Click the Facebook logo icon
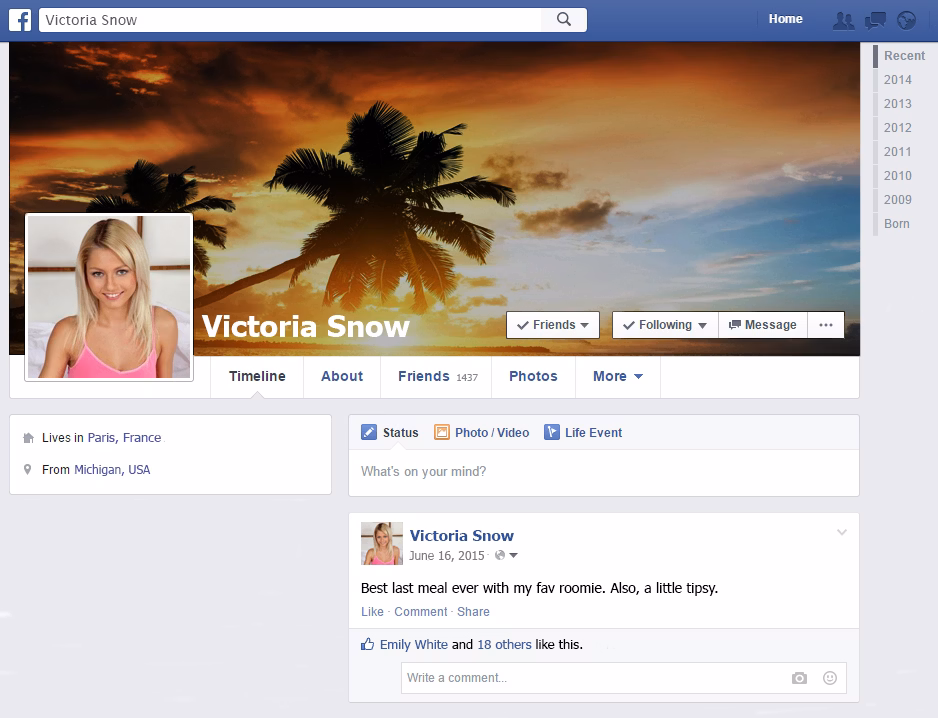Screen dimensions: 938x718 pos(20,20)
